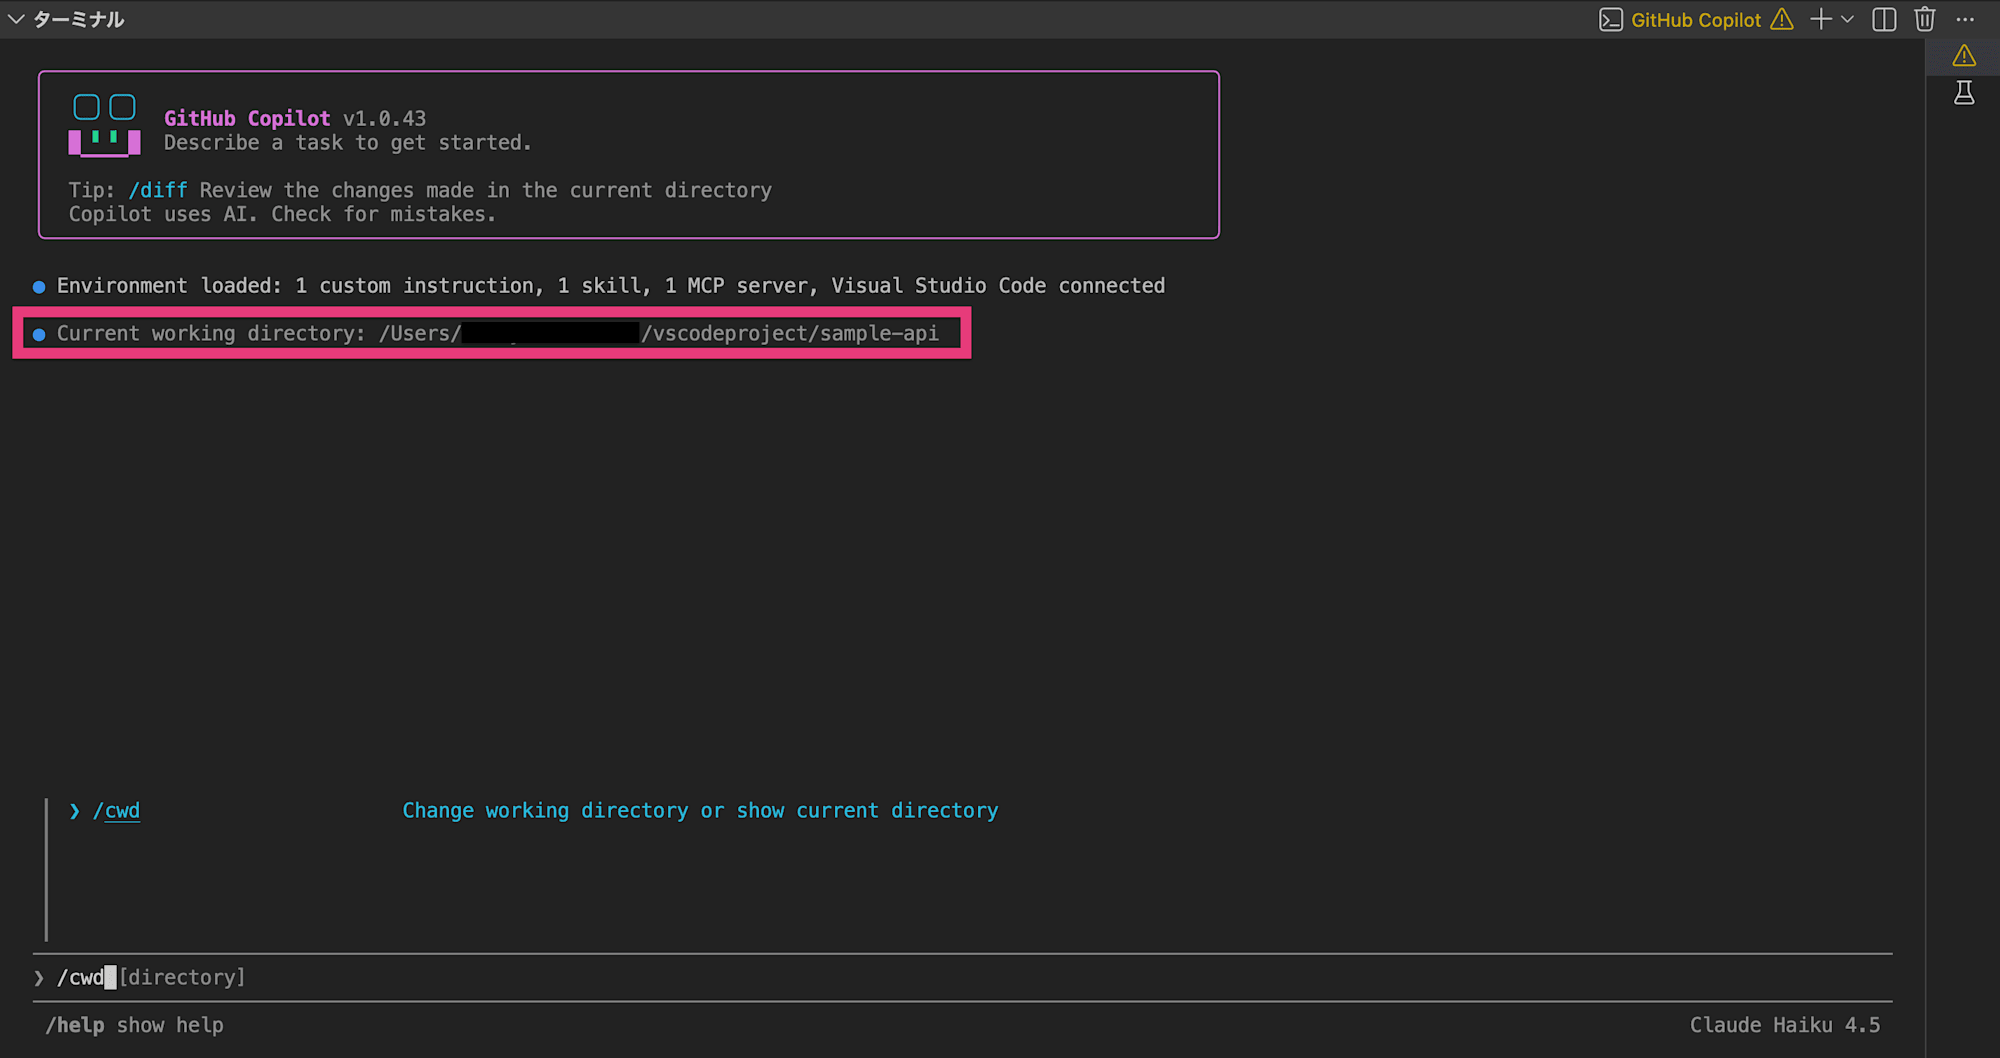Open the new terminal profile dropdown arrow
Viewport: 2000px width, 1058px height.
pos(1847,19)
